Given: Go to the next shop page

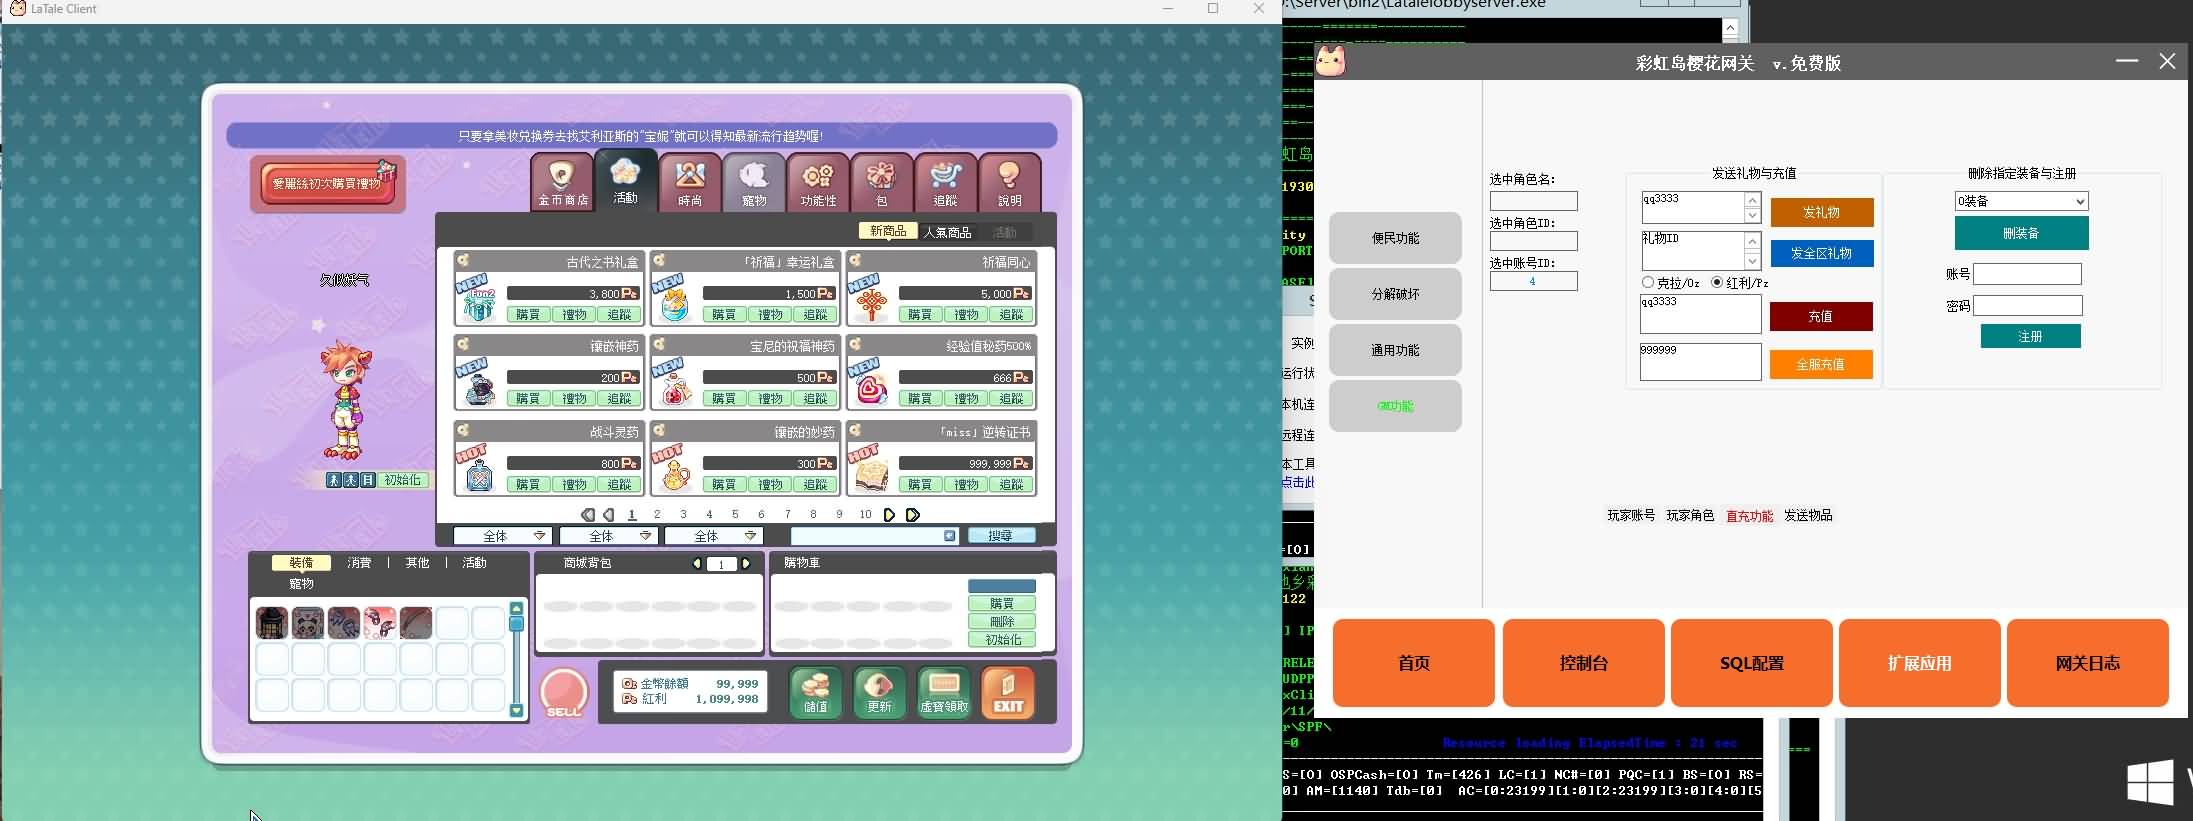Looking at the screenshot, I should click(x=889, y=515).
